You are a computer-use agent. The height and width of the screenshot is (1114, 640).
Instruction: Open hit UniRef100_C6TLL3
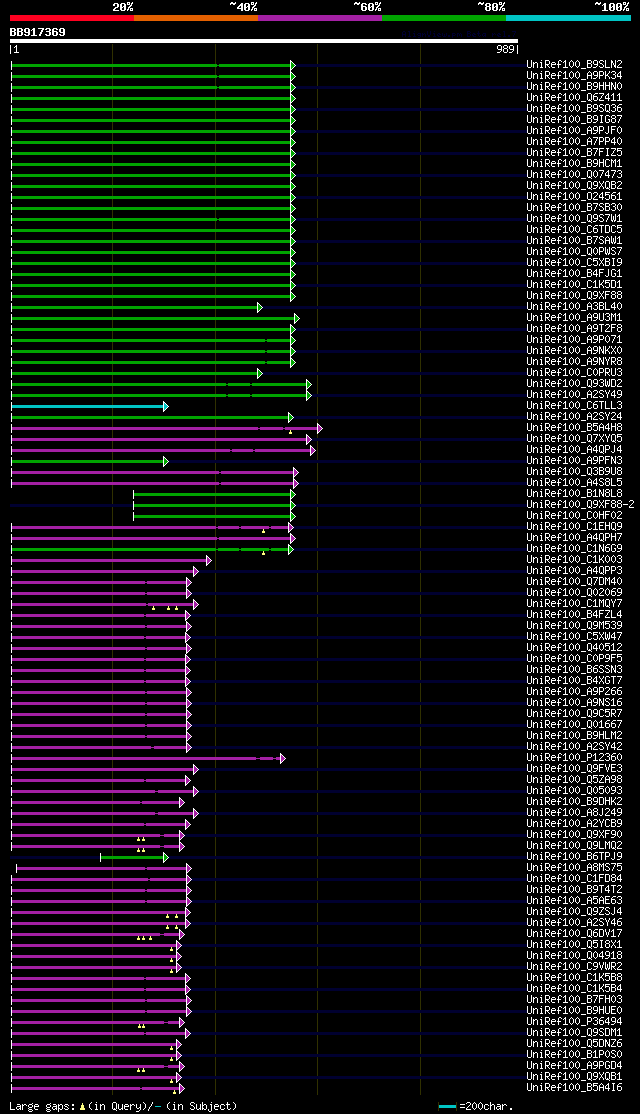(575, 406)
